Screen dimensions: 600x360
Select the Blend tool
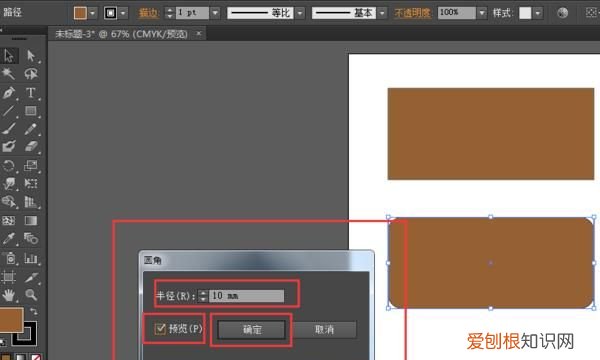pyautogui.click(x=31, y=239)
